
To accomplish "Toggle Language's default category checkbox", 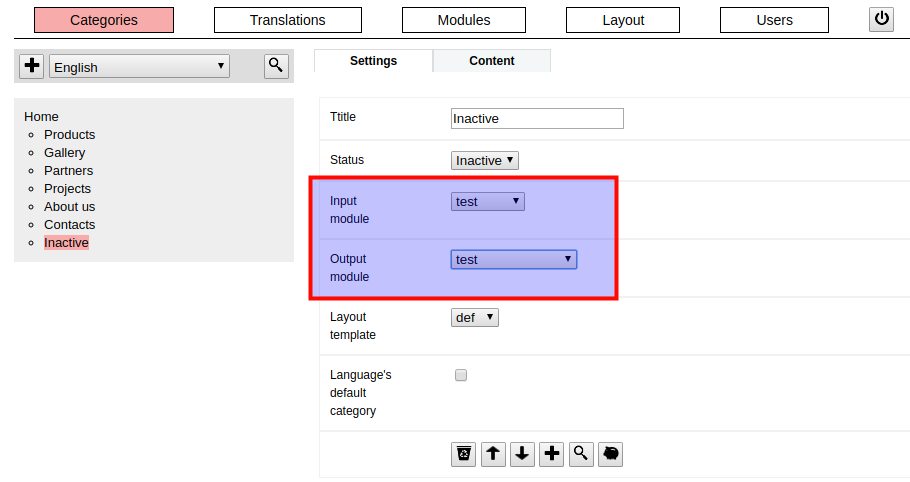I will point(461,375).
